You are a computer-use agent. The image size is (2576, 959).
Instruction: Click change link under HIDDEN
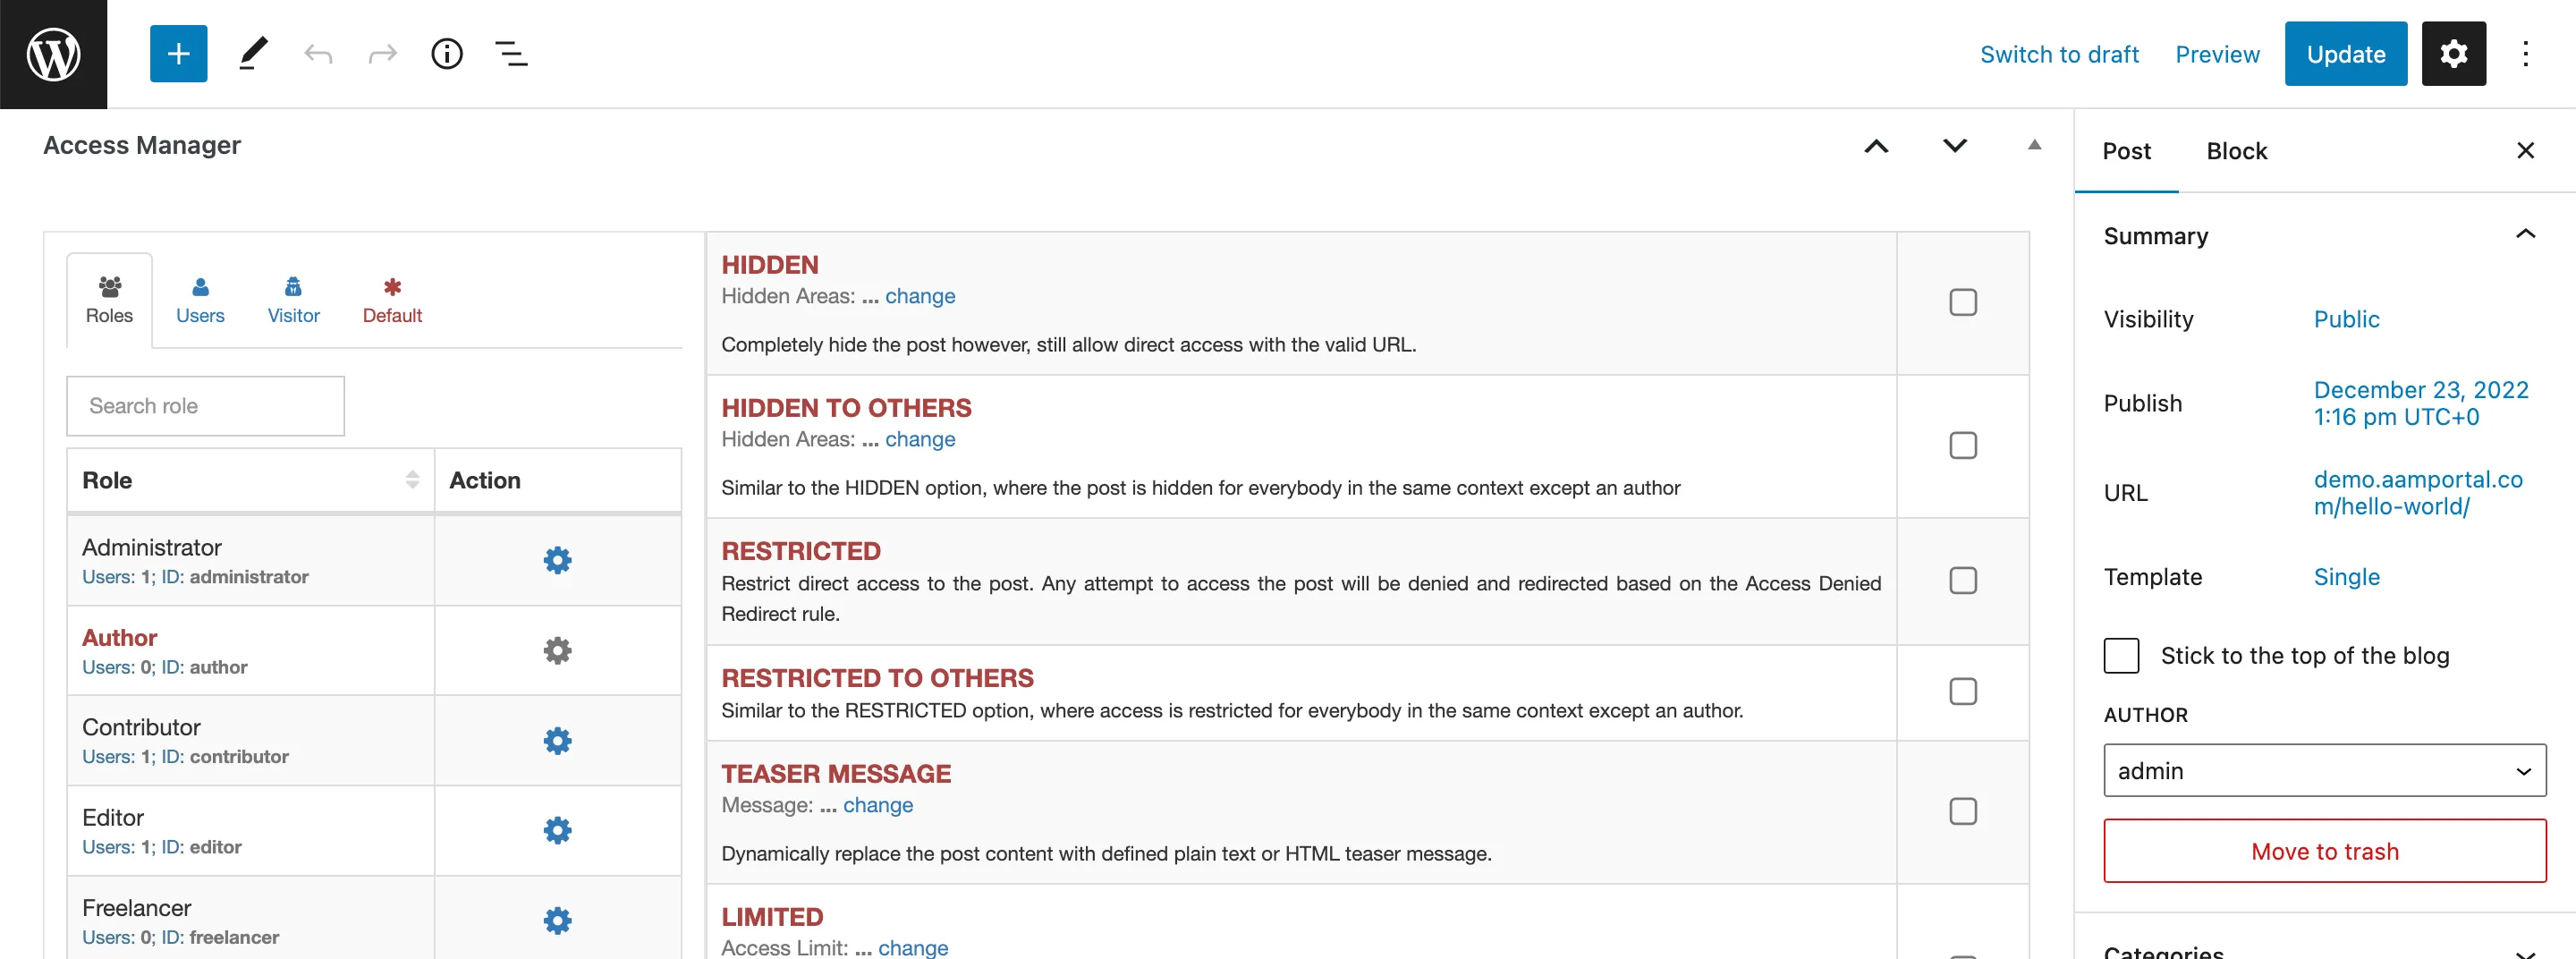920,296
